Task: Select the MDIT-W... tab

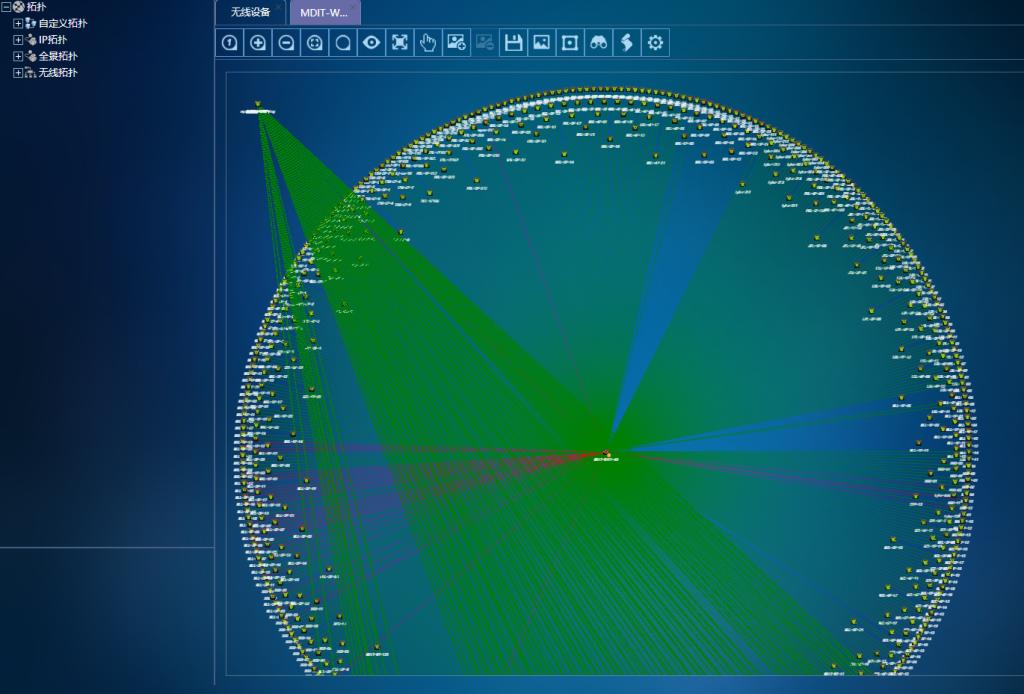Action: (x=323, y=13)
